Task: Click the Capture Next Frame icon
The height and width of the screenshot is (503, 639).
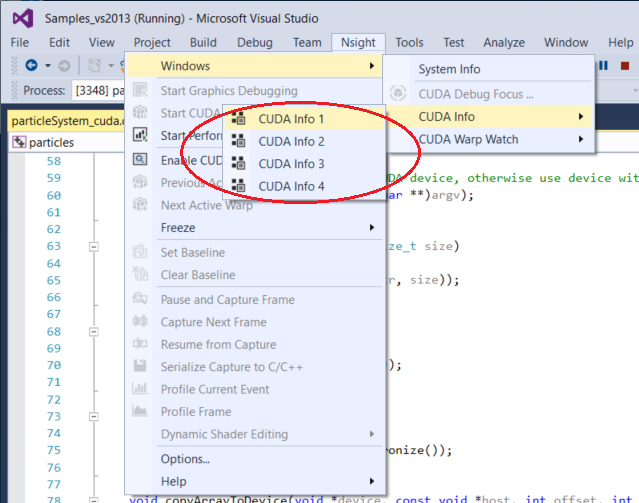Action: point(140,321)
